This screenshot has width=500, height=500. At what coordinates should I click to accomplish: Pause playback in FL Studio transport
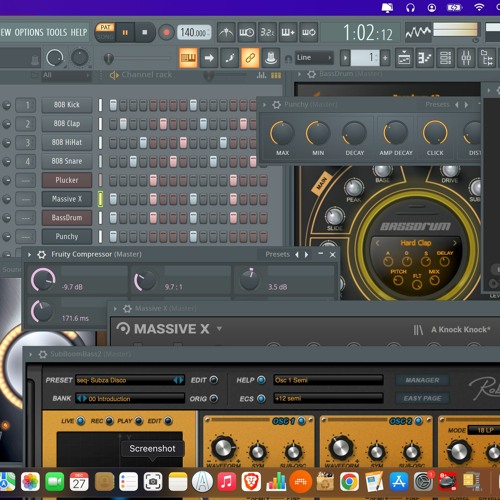click(125, 33)
